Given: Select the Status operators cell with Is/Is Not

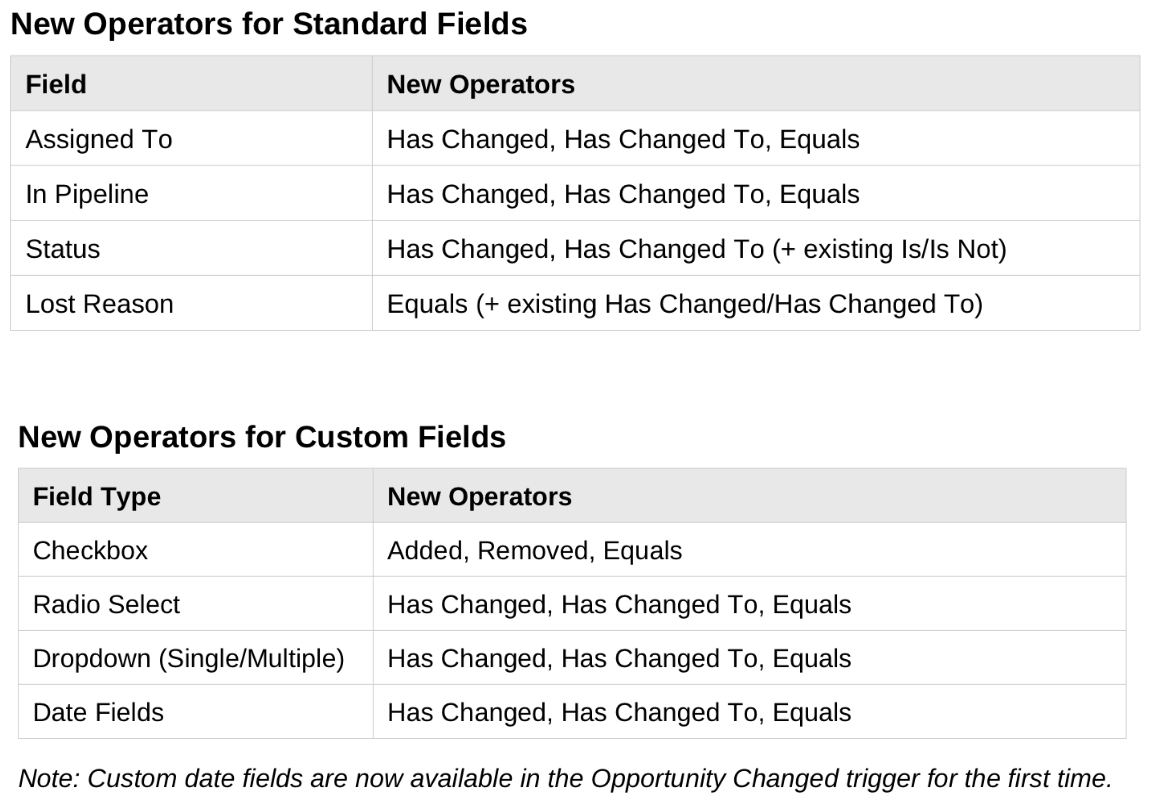Looking at the screenshot, I should pos(756,249).
